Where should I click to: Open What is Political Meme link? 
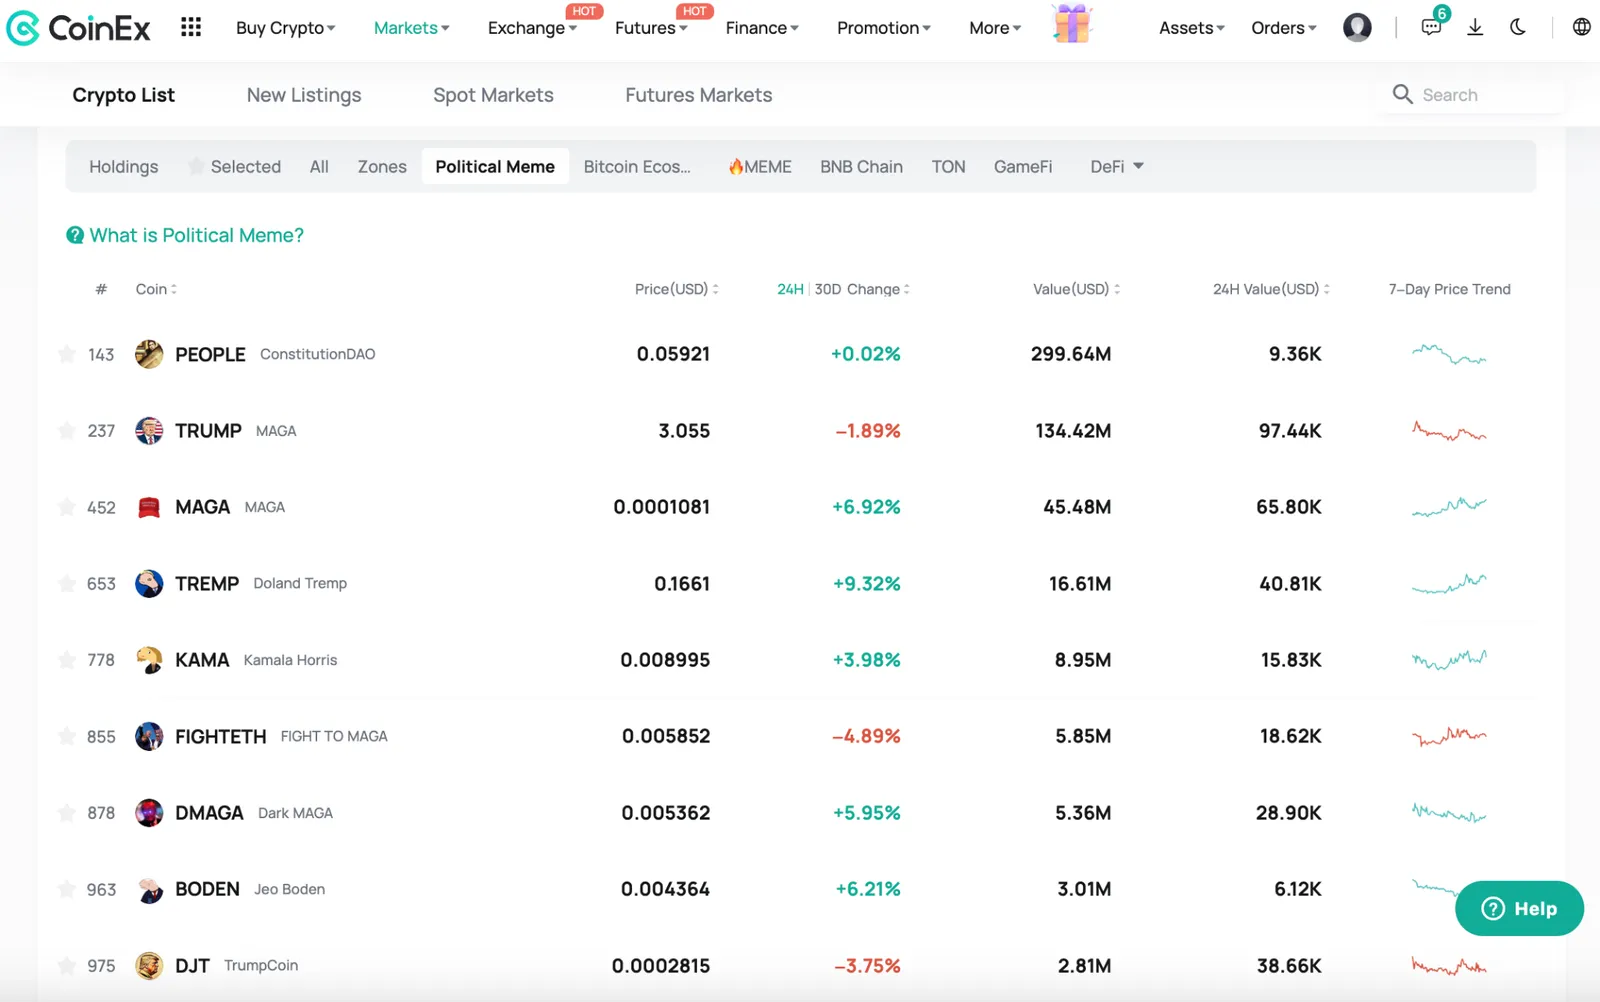tap(196, 235)
